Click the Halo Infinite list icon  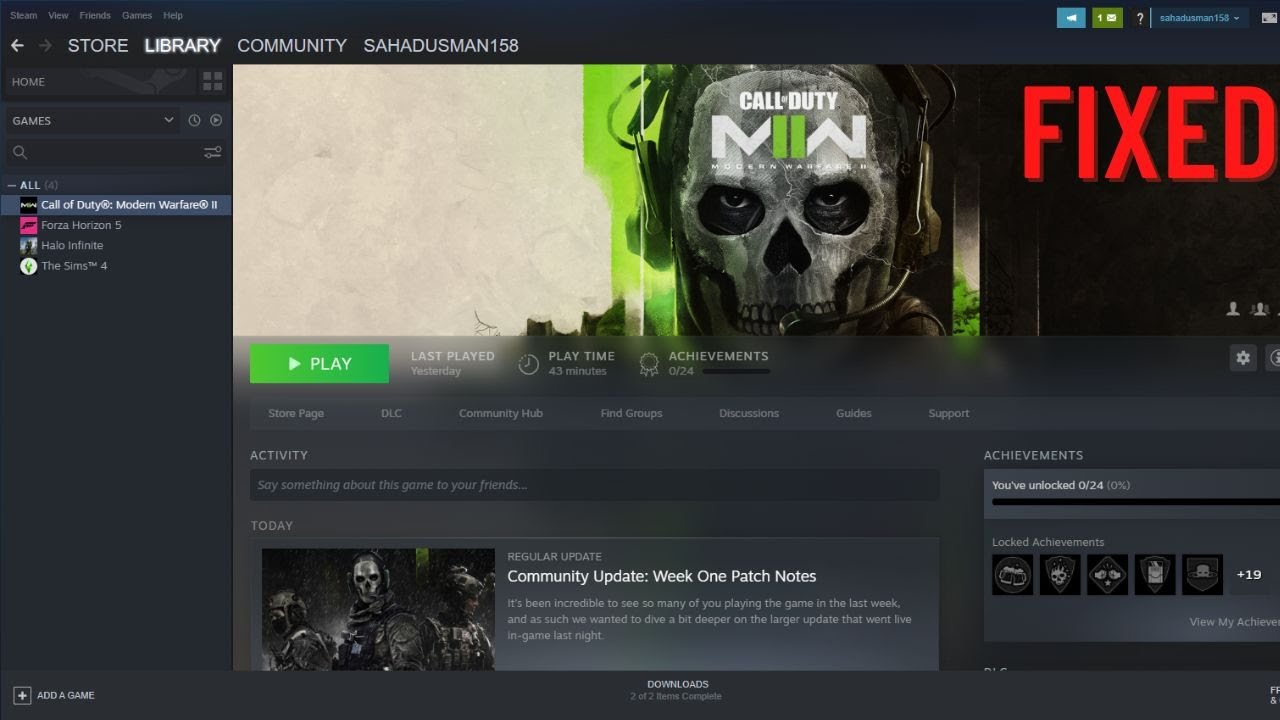point(29,245)
